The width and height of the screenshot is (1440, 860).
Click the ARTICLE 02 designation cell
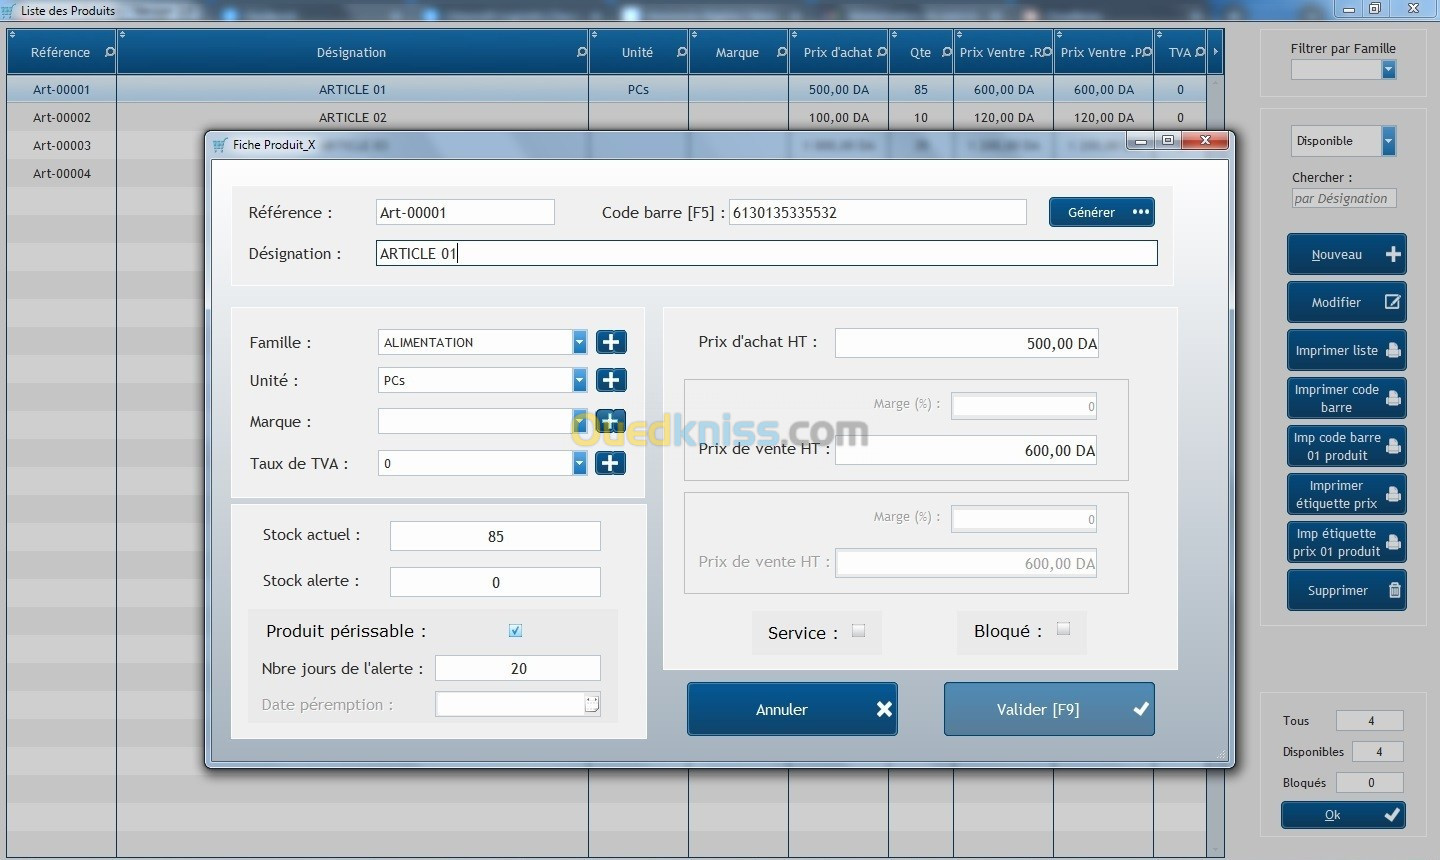352,117
